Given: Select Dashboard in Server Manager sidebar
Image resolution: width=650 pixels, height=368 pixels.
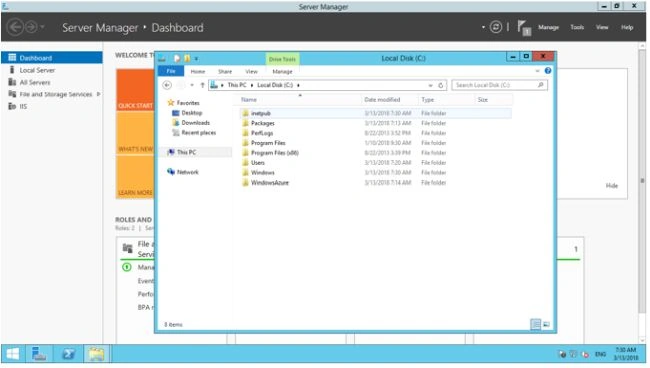Looking at the screenshot, I should coord(52,58).
